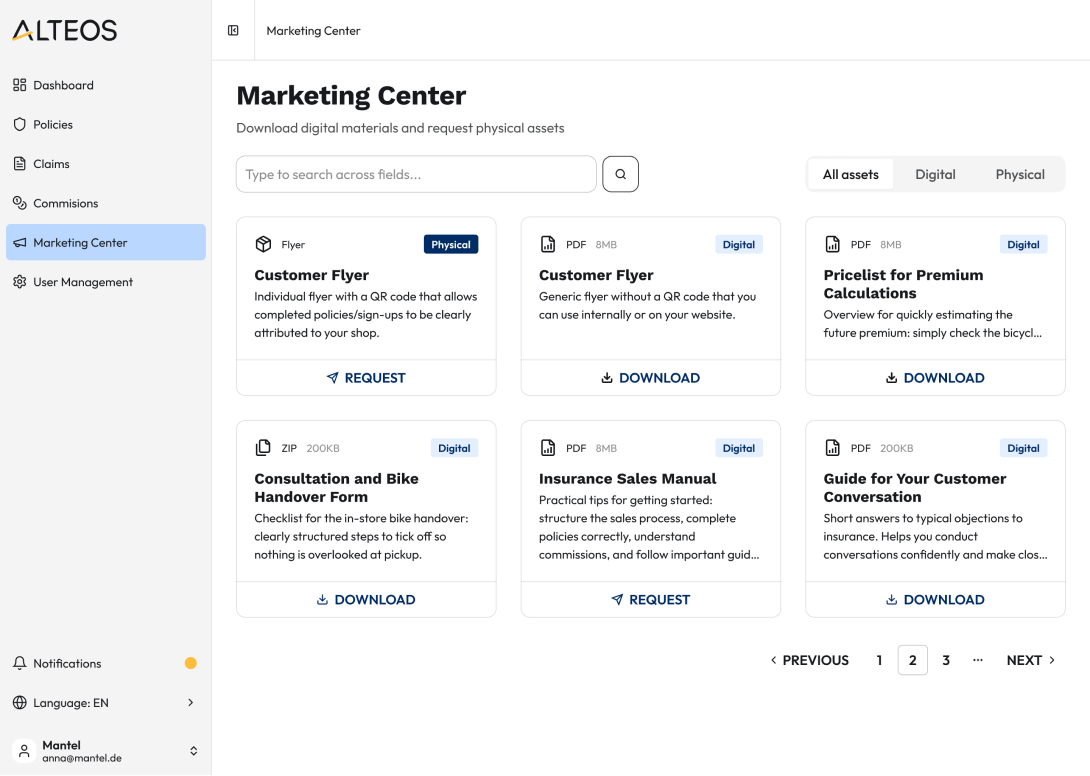Open the Notifications item
This screenshot has height=776, width=1090.
[106, 663]
